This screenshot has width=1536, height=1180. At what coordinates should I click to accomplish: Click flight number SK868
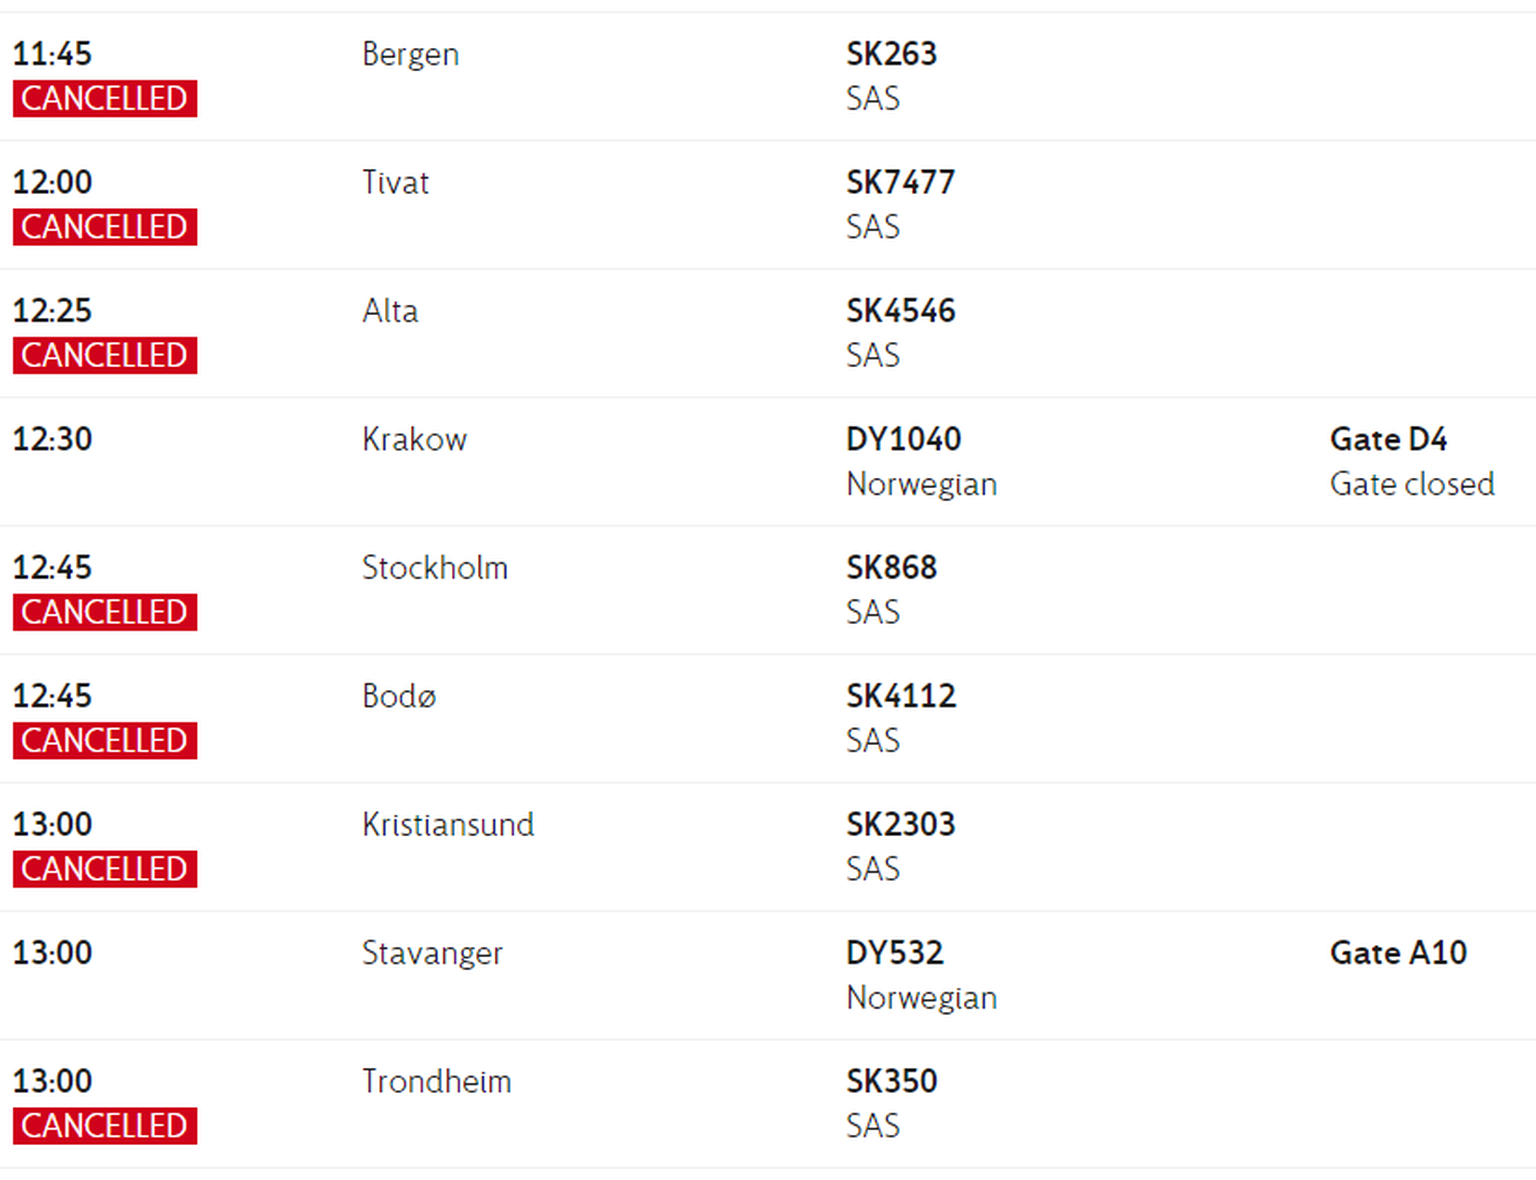coord(891,567)
